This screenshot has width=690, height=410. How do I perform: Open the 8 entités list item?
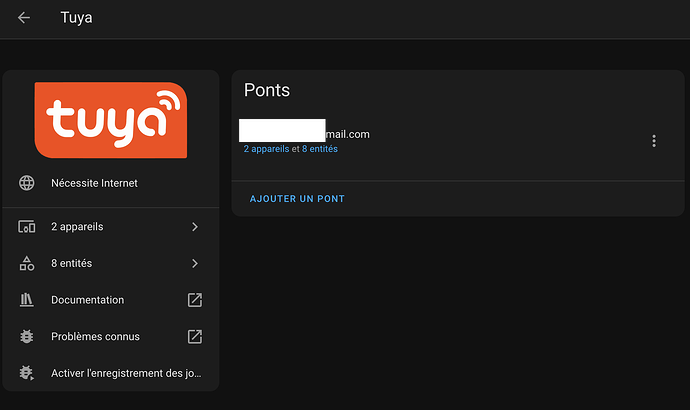point(111,263)
